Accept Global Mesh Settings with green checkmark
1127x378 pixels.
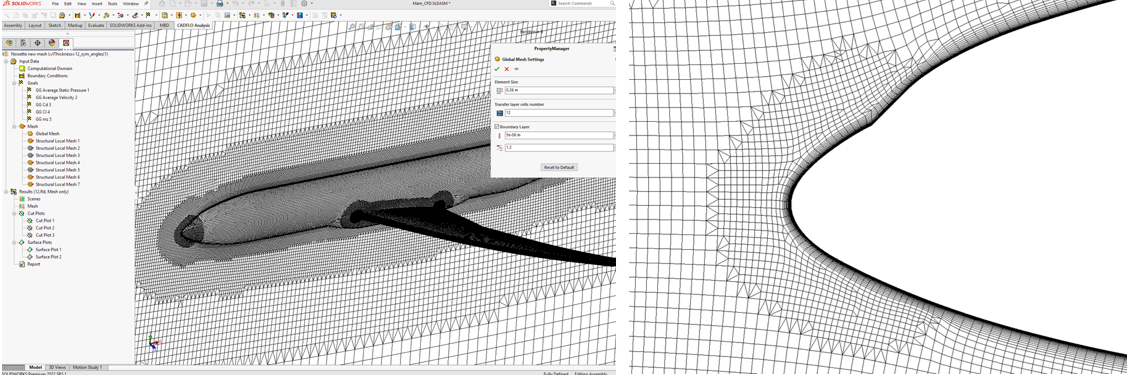coord(497,69)
